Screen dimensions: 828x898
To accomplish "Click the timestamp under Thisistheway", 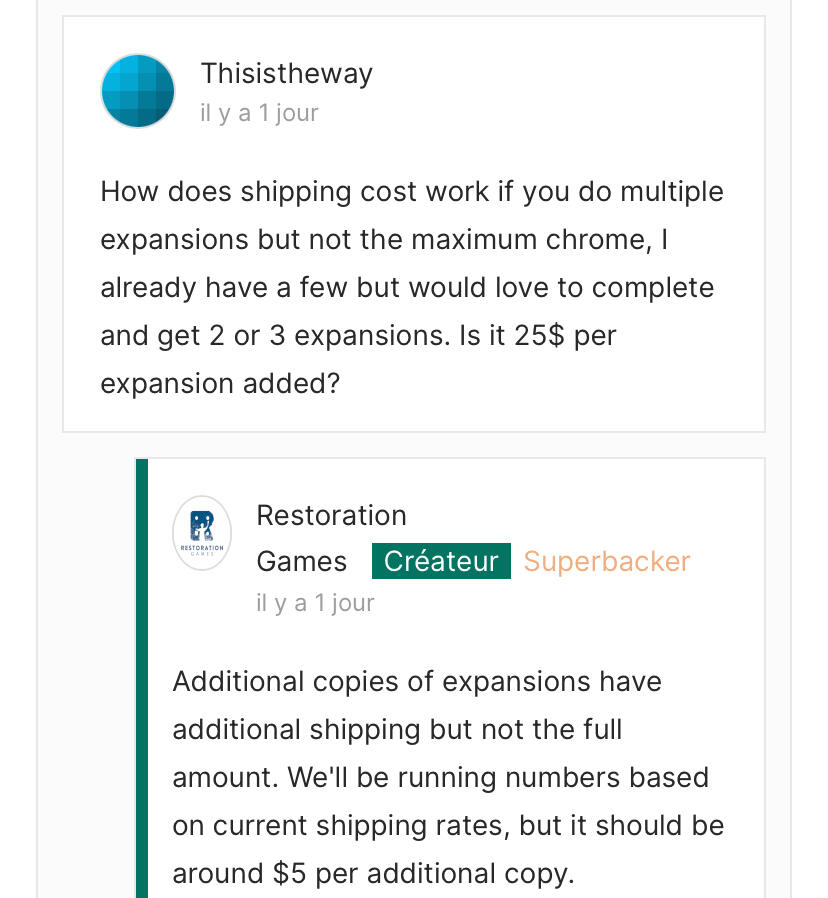I will (x=259, y=113).
